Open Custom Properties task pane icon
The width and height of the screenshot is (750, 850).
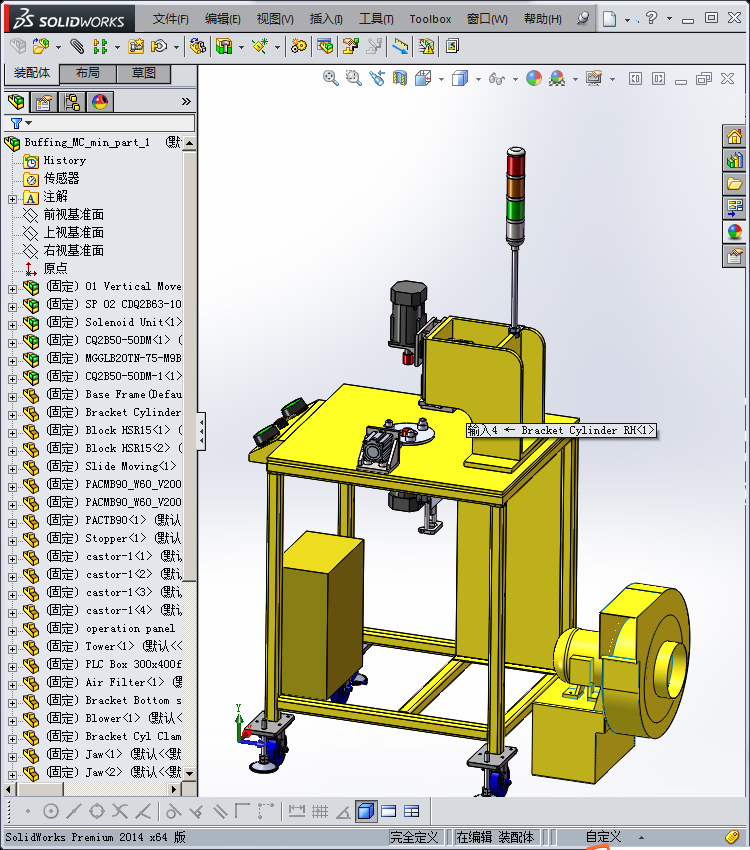tap(734, 256)
